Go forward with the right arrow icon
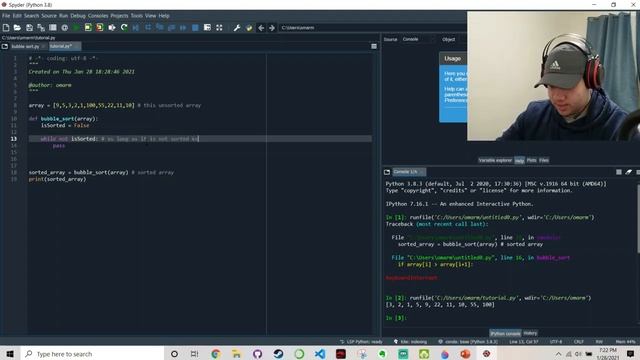 point(272,27)
